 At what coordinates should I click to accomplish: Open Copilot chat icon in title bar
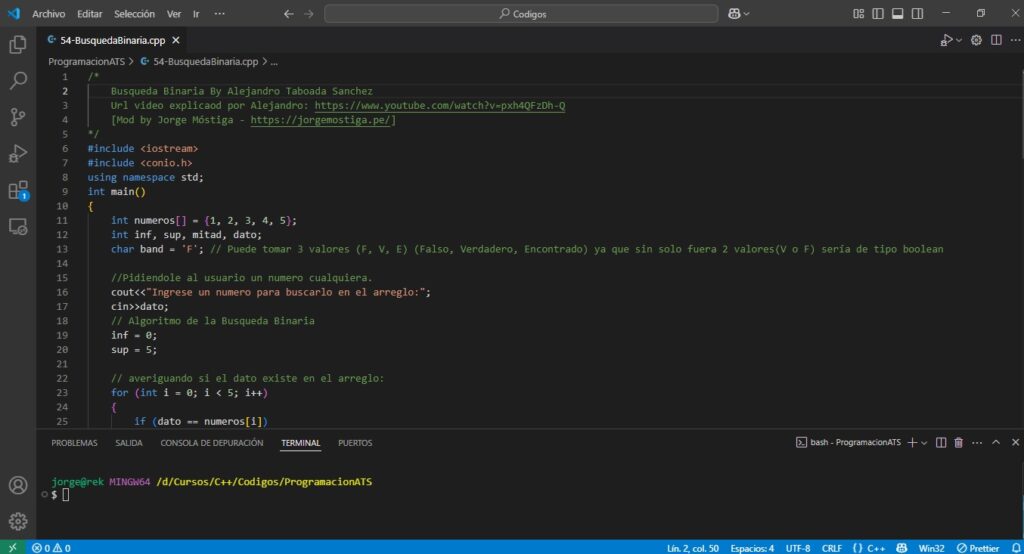(x=734, y=14)
